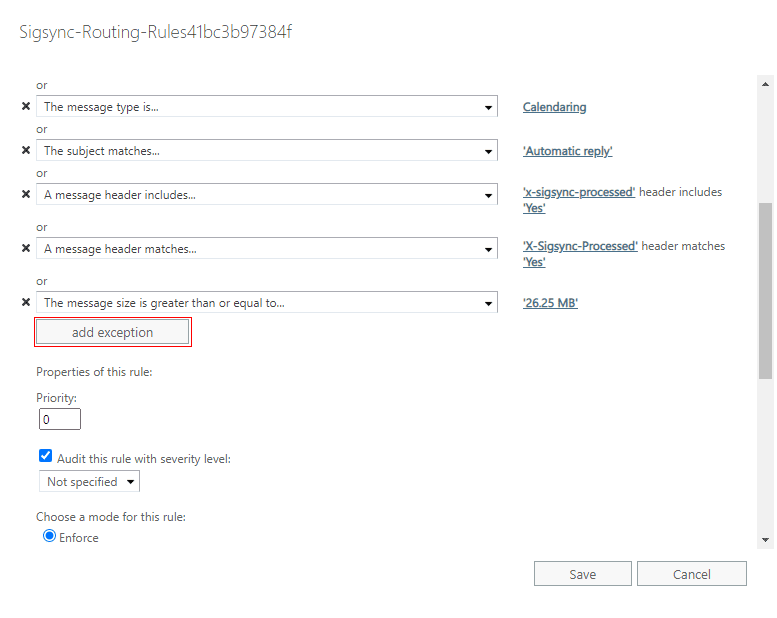Delete the 'message header matches' exception
The height and width of the screenshot is (618, 777).
pos(26,248)
